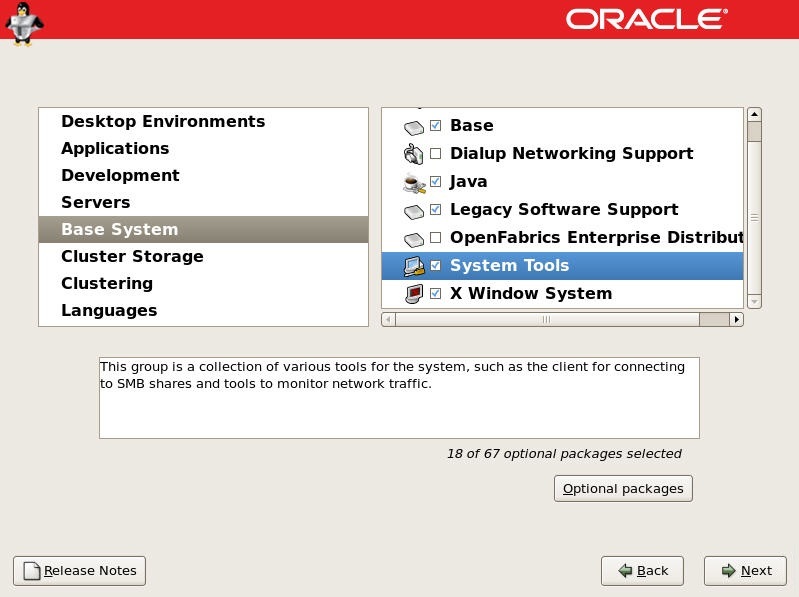Image resolution: width=799 pixels, height=597 pixels.
Task: Click the Dialup Networking Support modem icon
Action: coord(414,154)
